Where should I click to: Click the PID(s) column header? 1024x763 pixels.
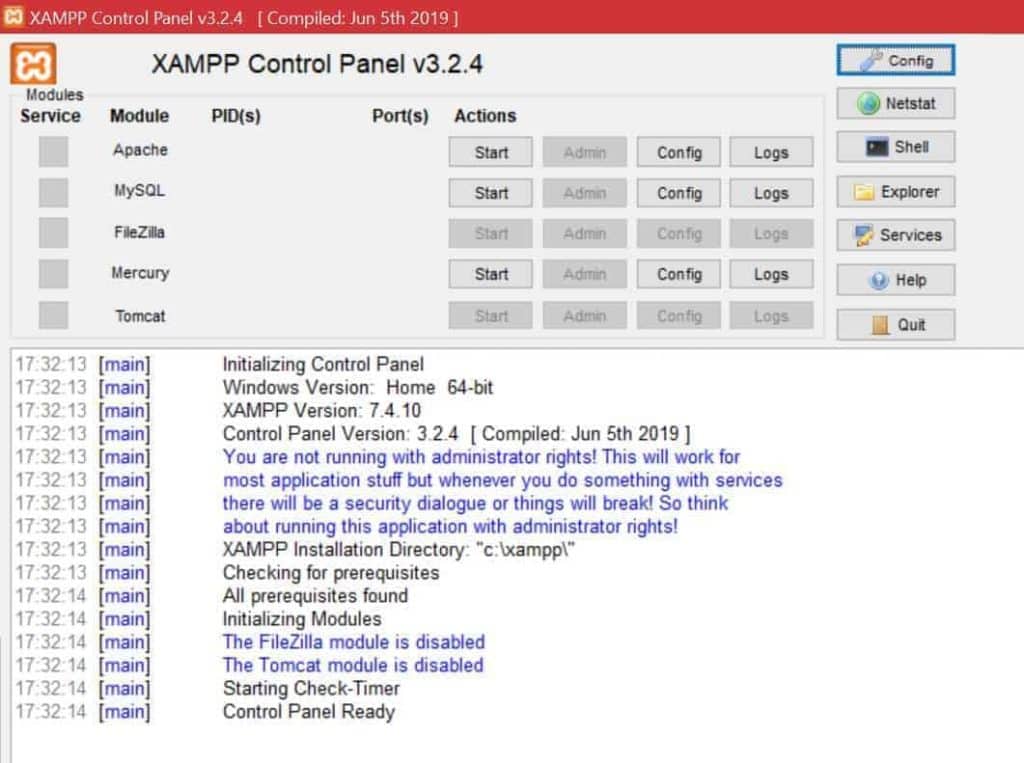coord(236,116)
